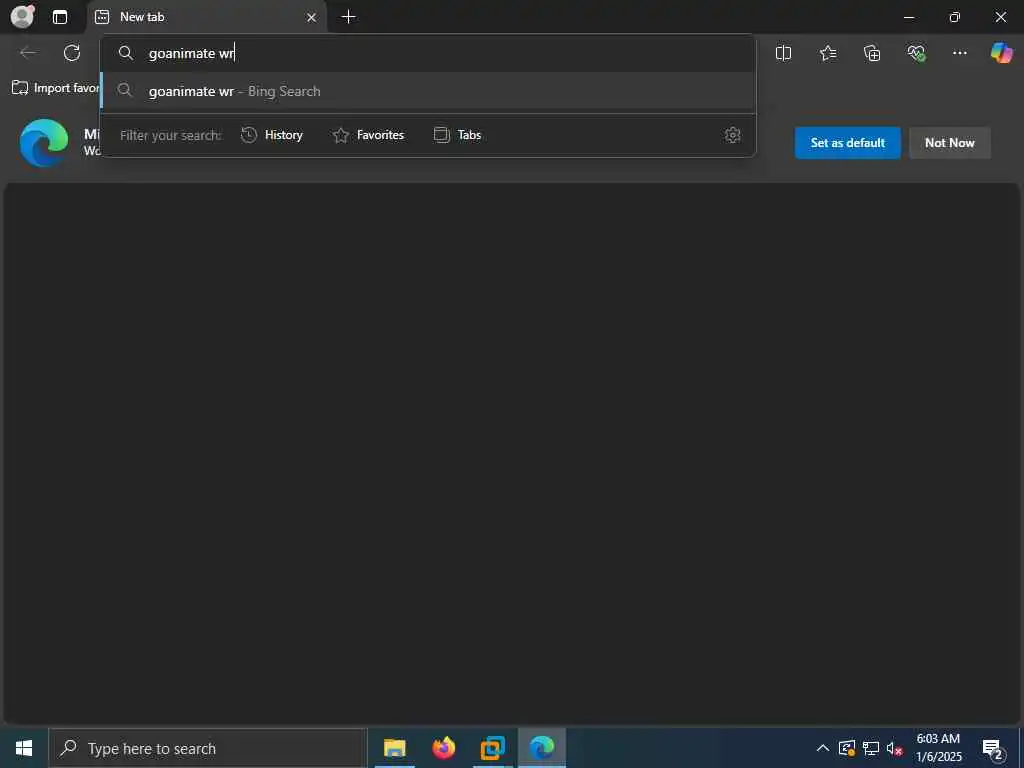Open the Edge profile avatar
Screen dimensions: 1024x768
click(23, 16)
